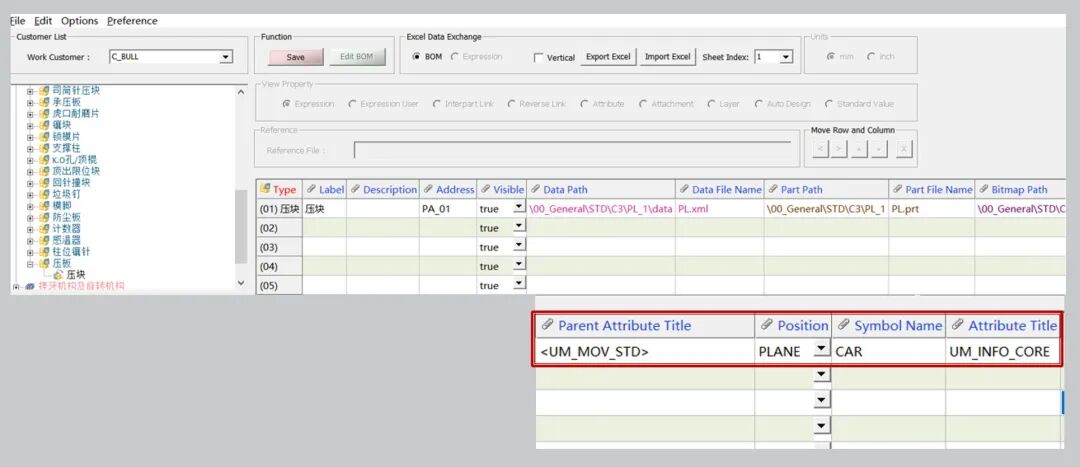Image resolution: width=1080 pixels, height=467 pixels.
Task: Click the Export Excel button
Action: click(x=608, y=56)
